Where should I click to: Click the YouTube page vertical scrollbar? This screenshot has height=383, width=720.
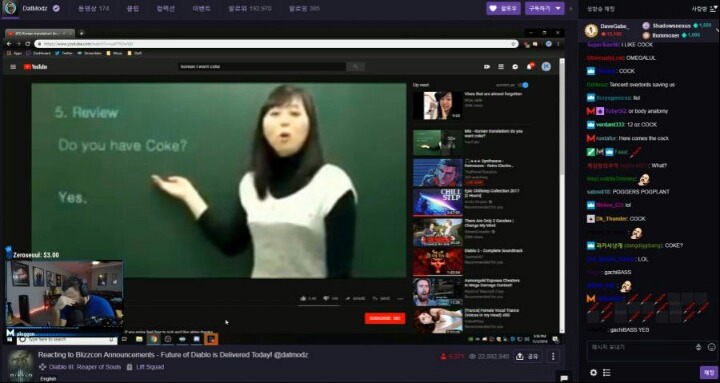pyautogui.click(x=562, y=195)
